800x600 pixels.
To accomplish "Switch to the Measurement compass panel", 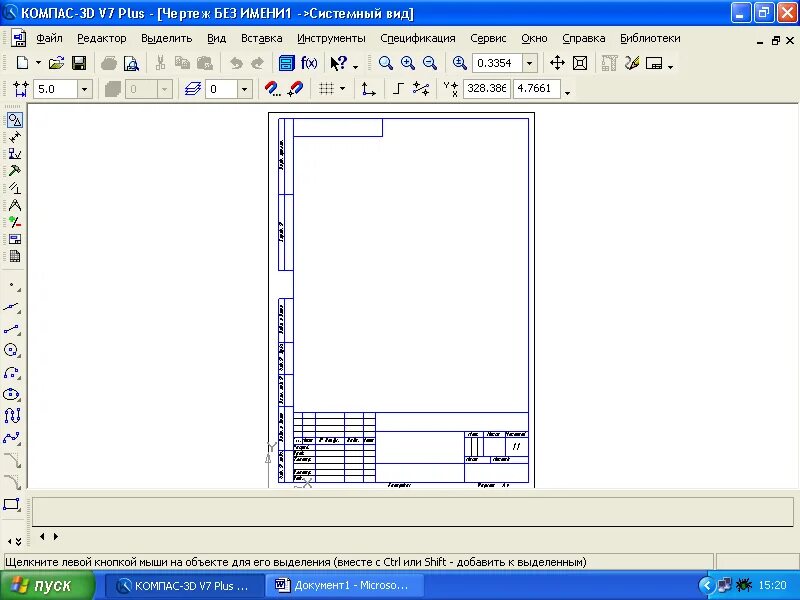I will [x=15, y=205].
